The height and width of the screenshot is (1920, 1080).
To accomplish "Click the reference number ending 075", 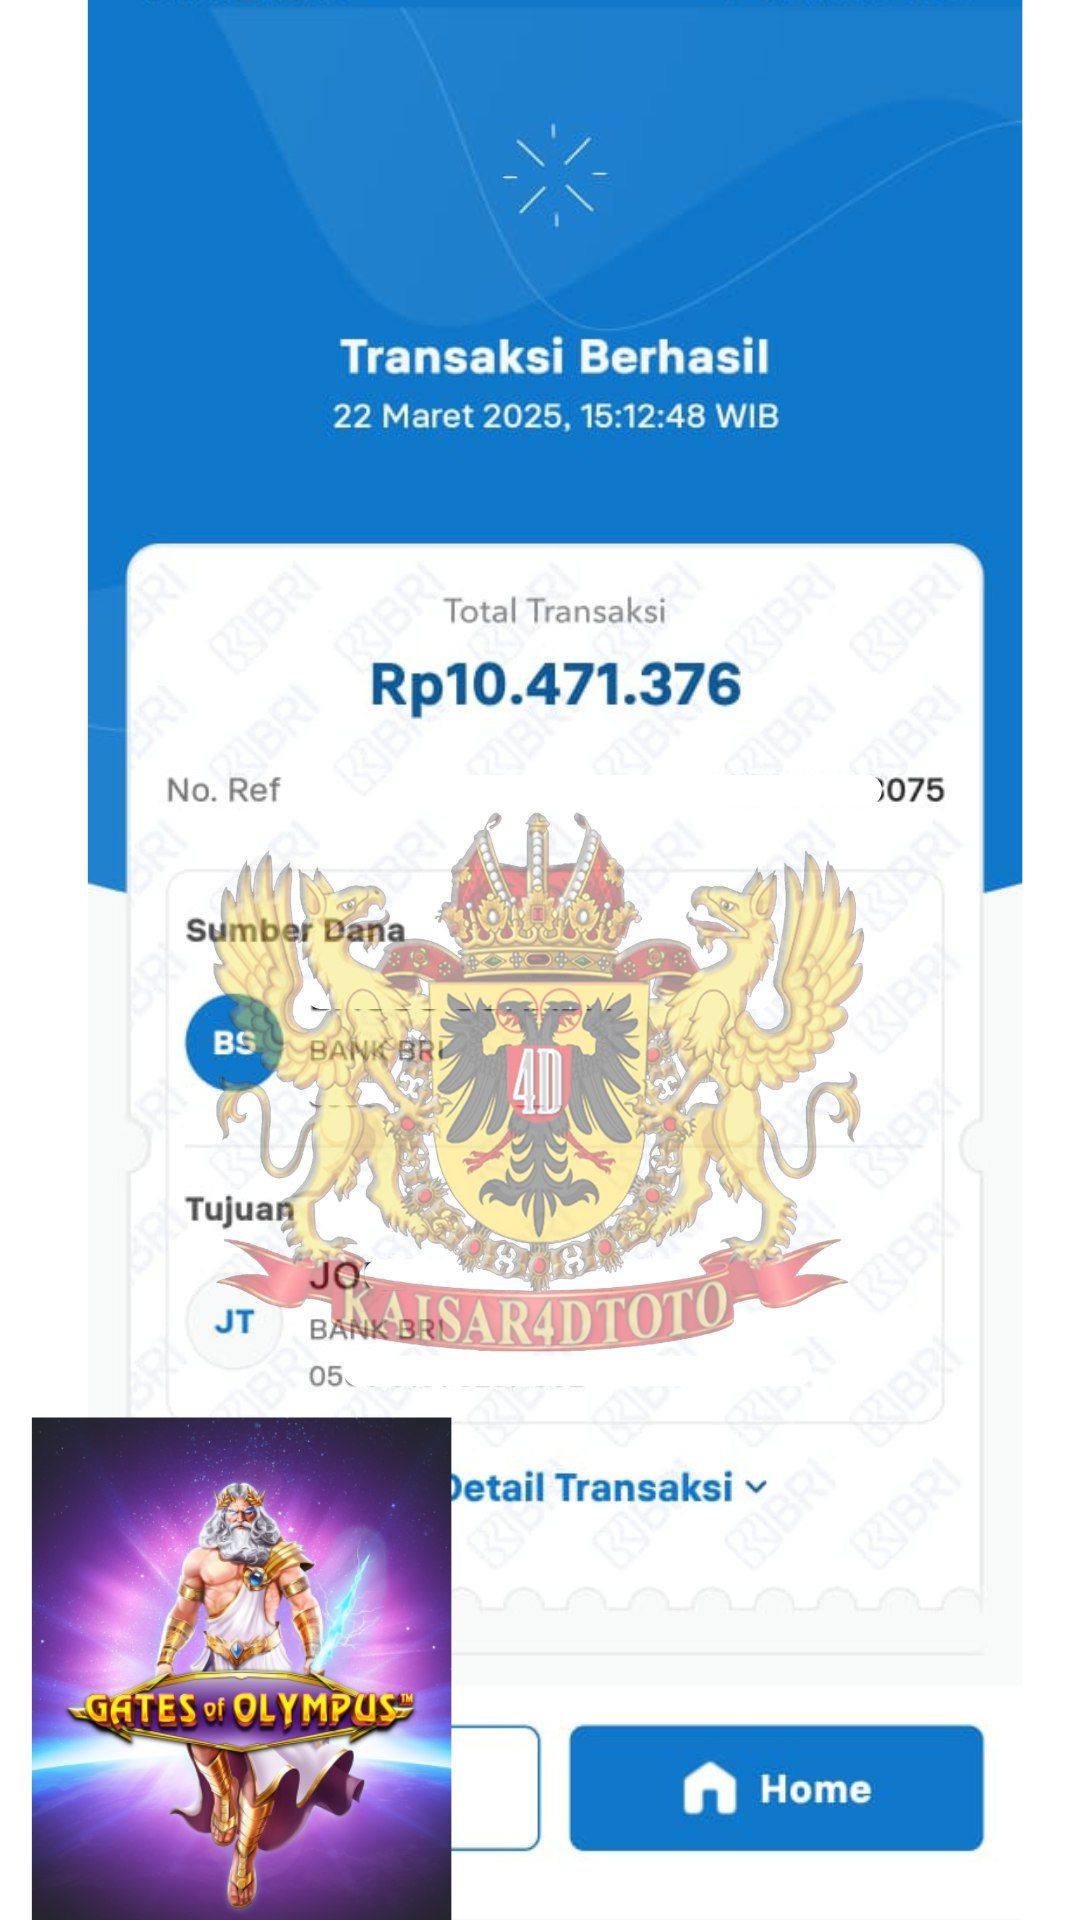I will pos(910,790).
